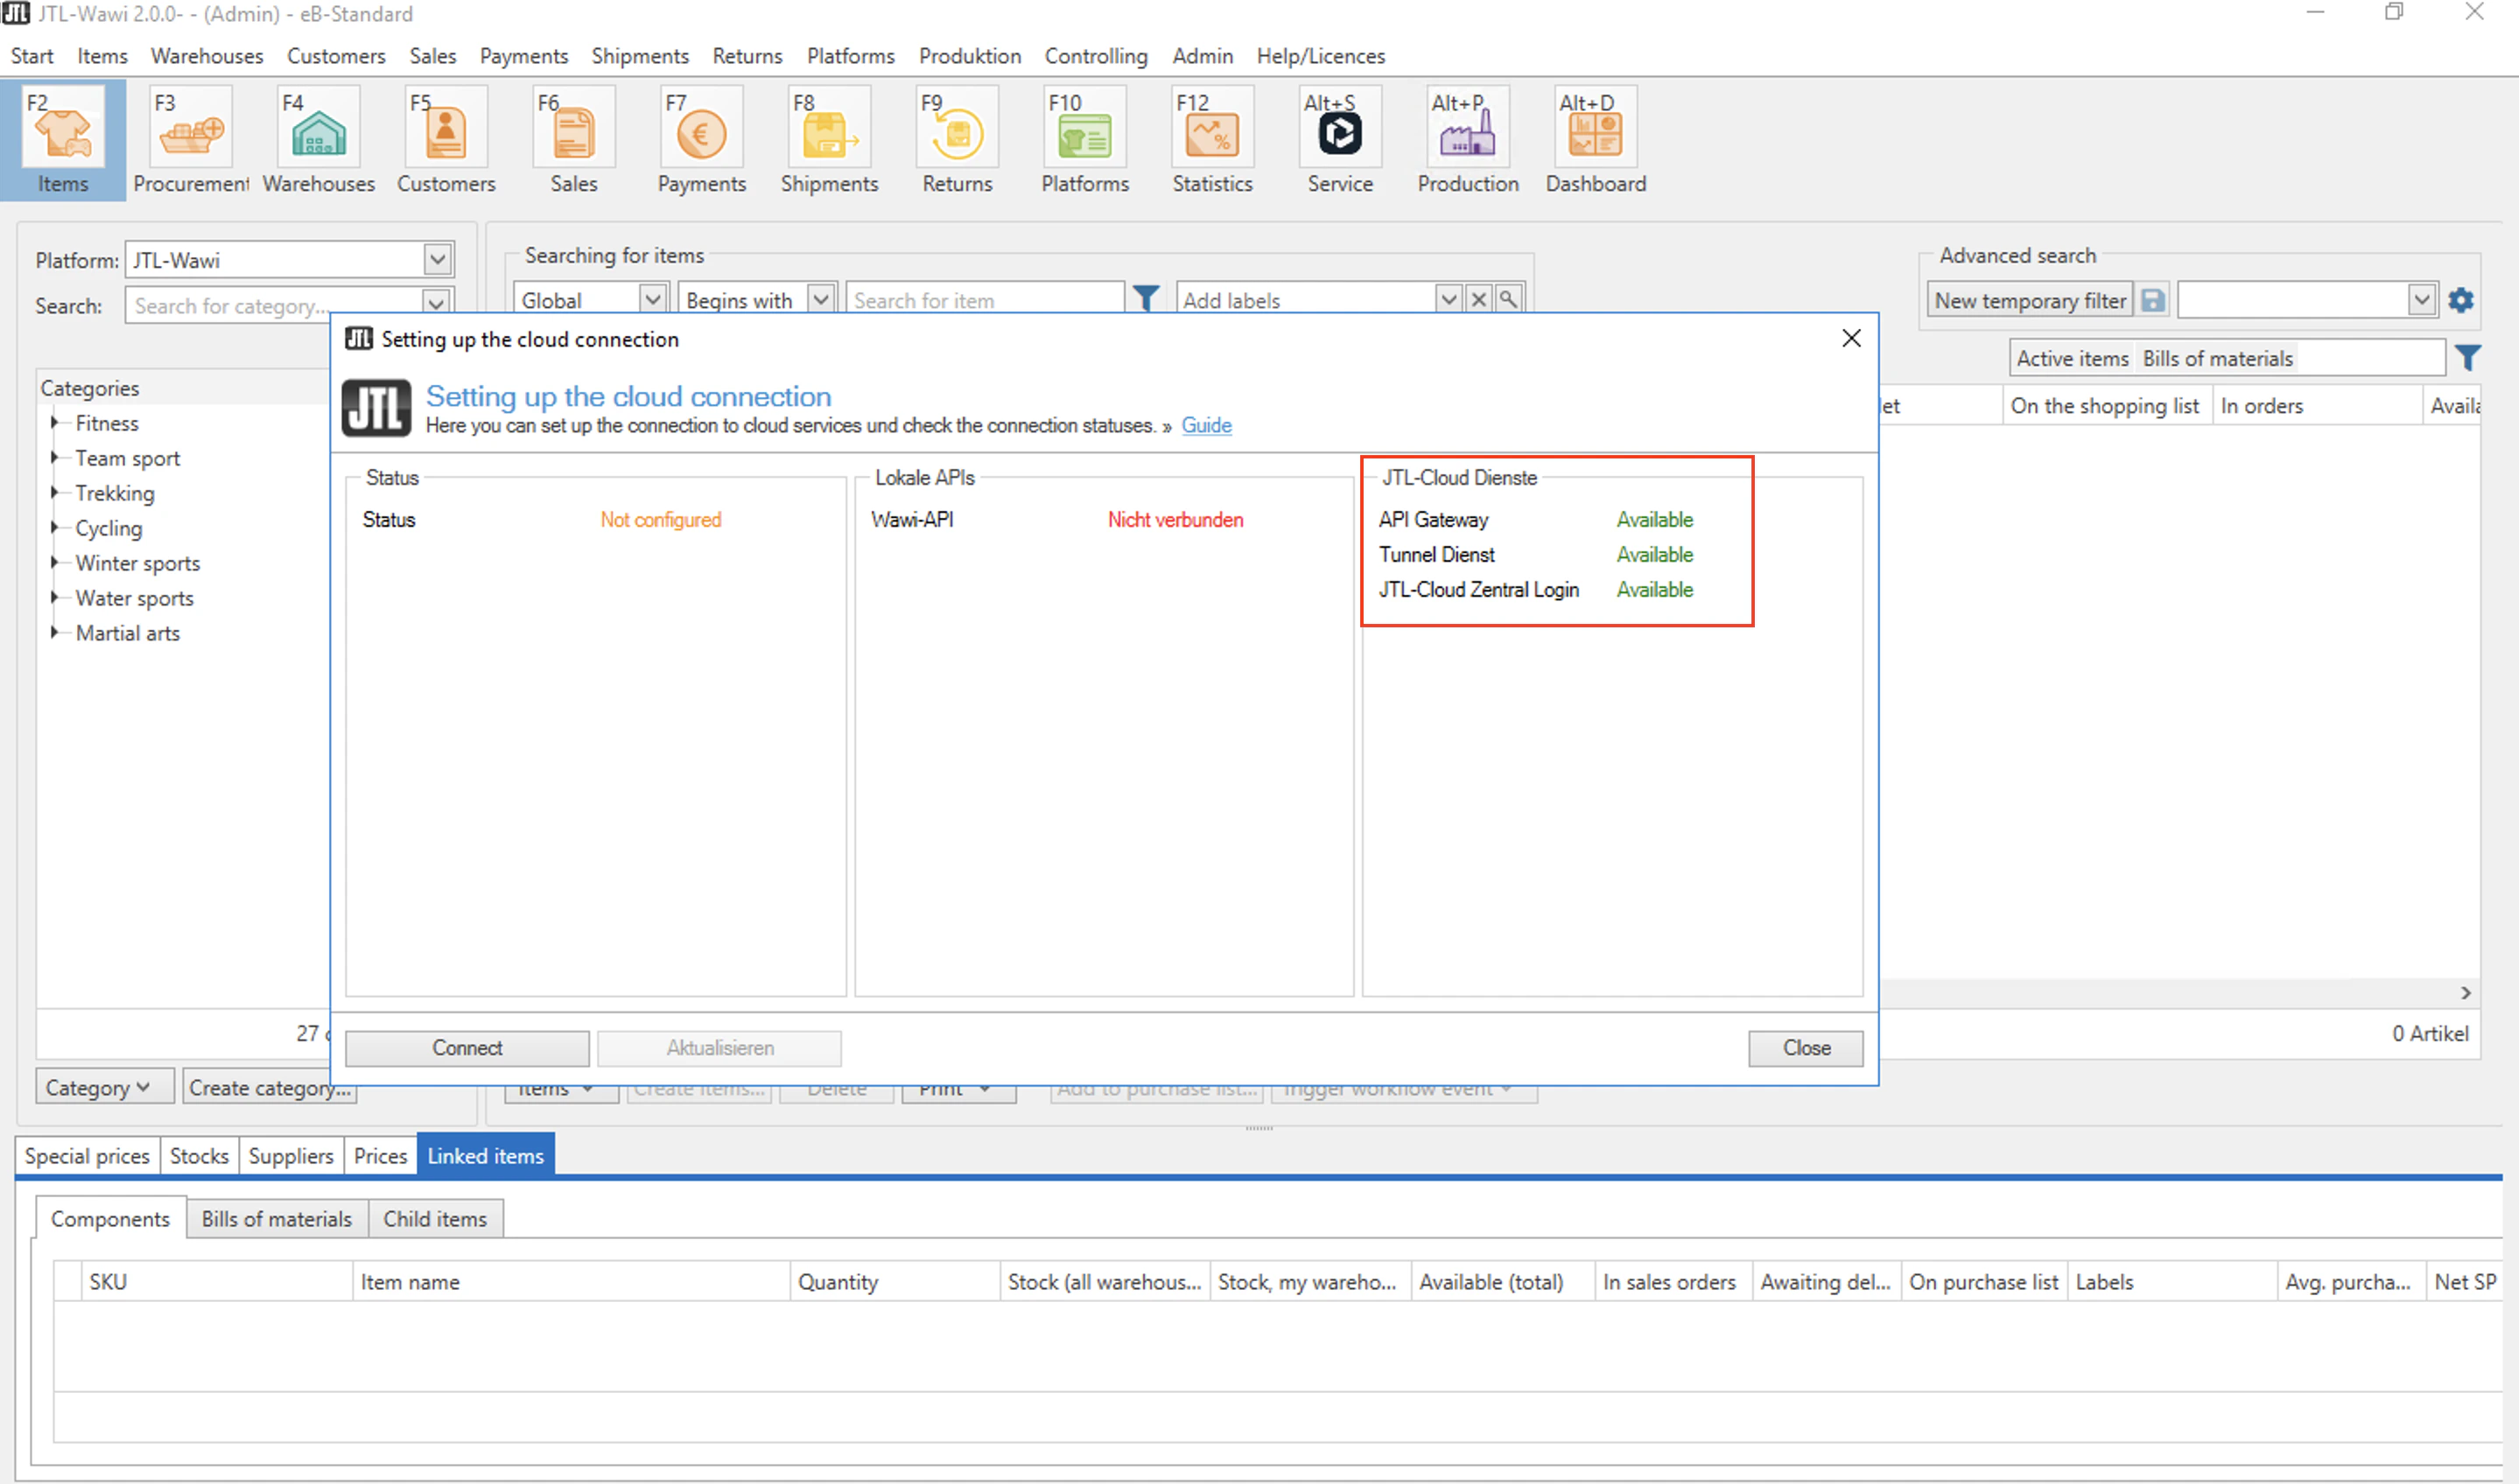Open the Items overview (F2)
Screen dimensions: 2519x1484
[x=62, y=138]
